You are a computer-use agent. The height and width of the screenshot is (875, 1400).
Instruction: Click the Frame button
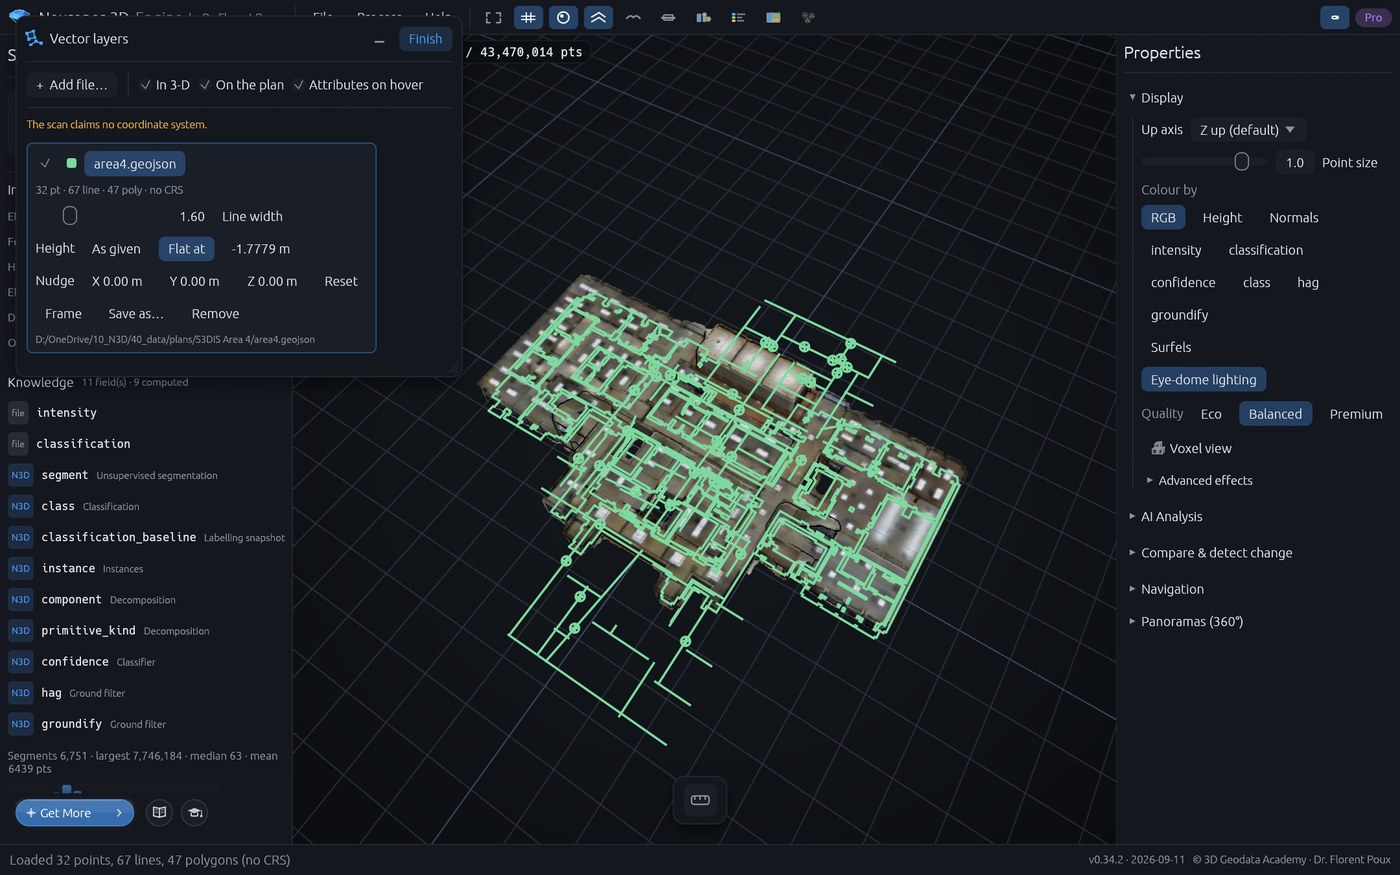[63, 314]
